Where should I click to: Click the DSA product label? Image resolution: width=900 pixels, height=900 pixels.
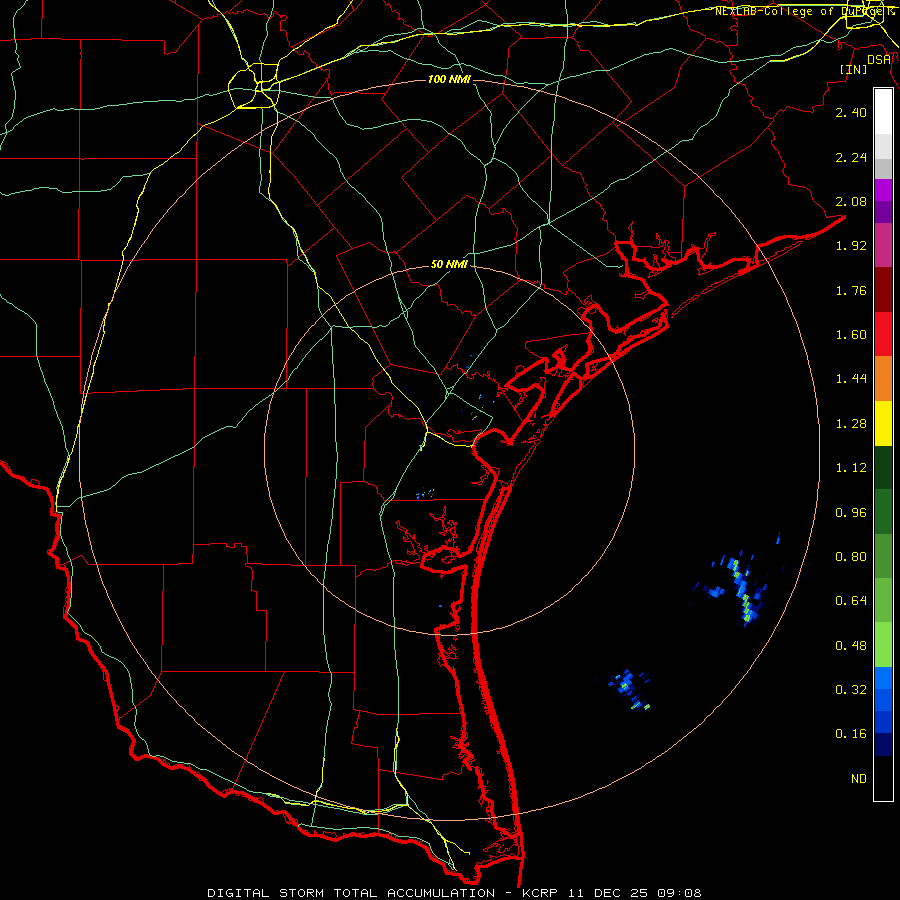tap(879, 60)
